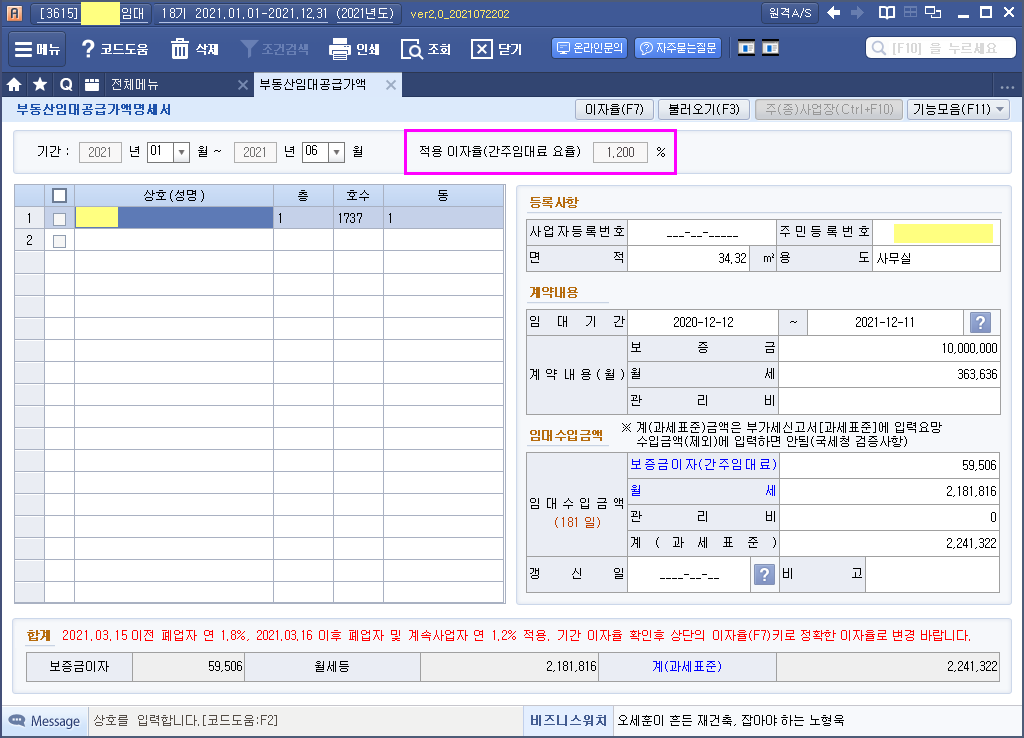Click the 주민등록번호 field
The height and width of the screenshot is (738, 1024).
point(935,232)
